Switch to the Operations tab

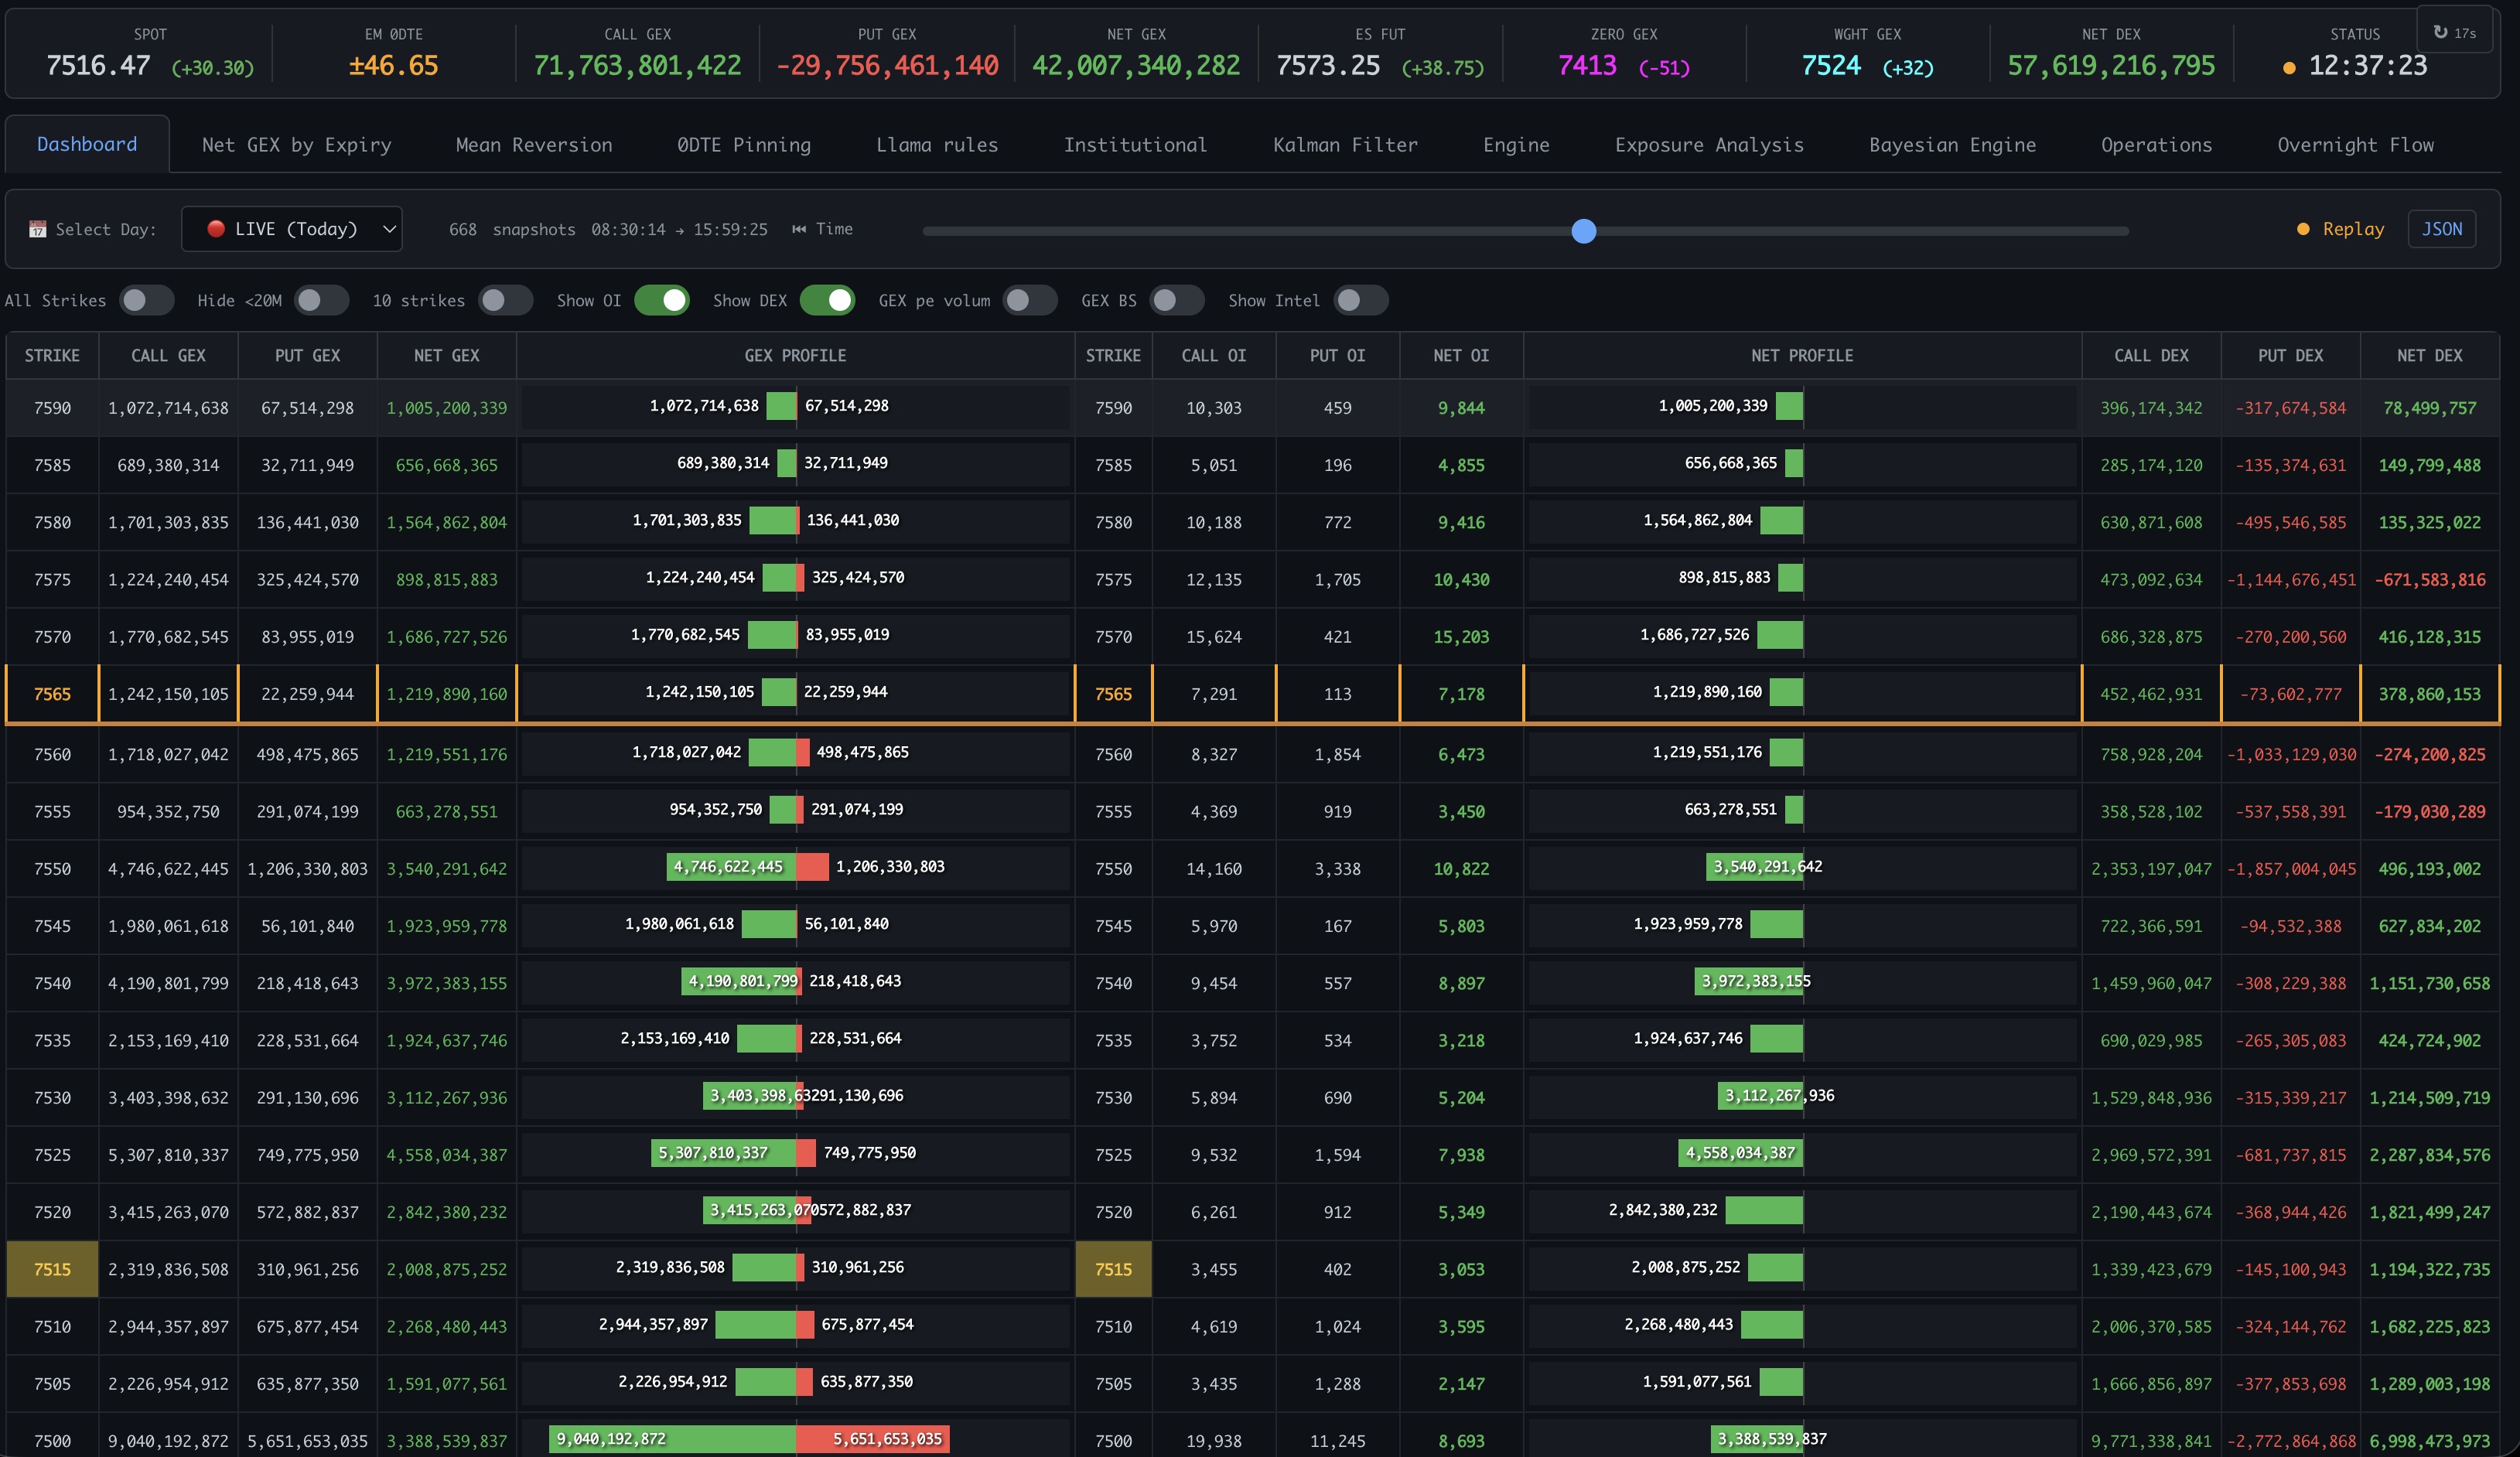point(2156,145)
